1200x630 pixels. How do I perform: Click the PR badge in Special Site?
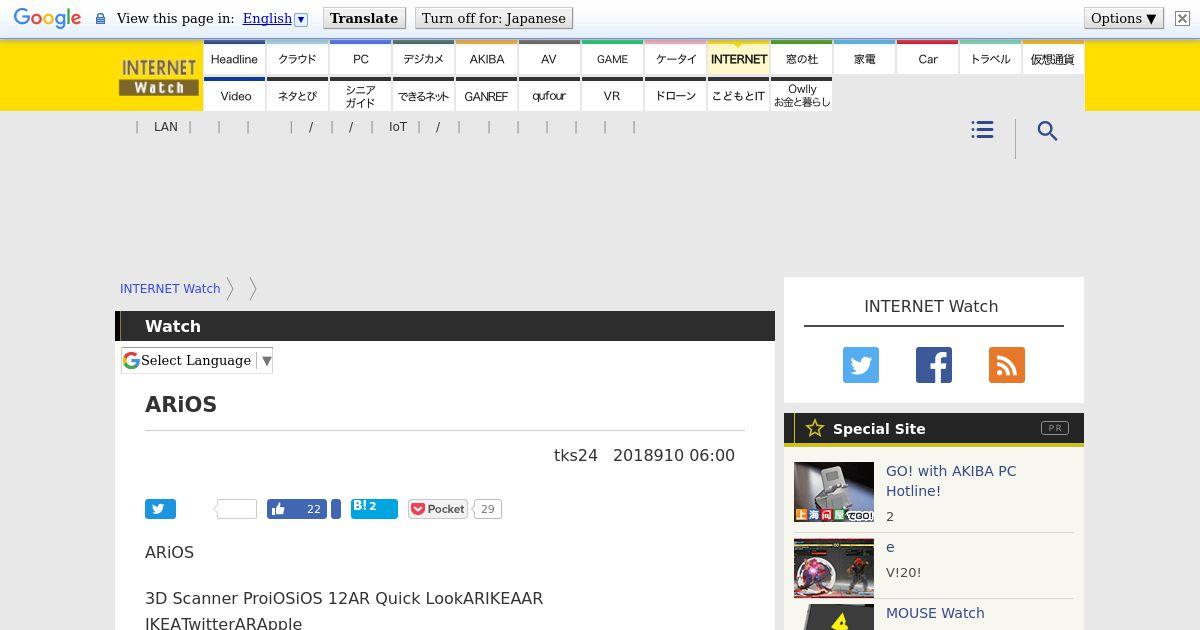coord(1055,428)
